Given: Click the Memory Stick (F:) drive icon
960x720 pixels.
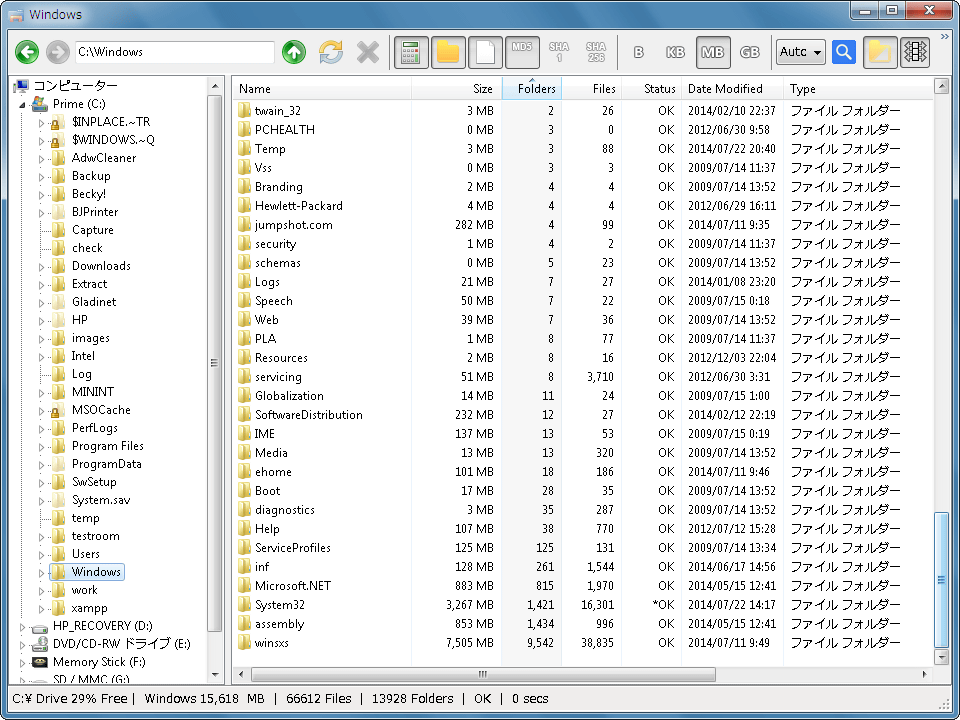Looking at the screenshot, I should [x=40, y=662].
